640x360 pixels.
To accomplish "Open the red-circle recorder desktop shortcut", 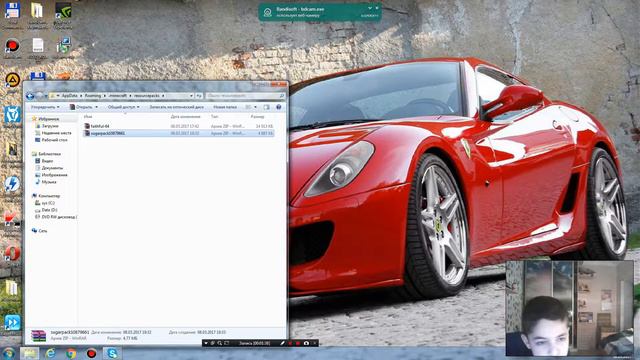I will (12, 46).
